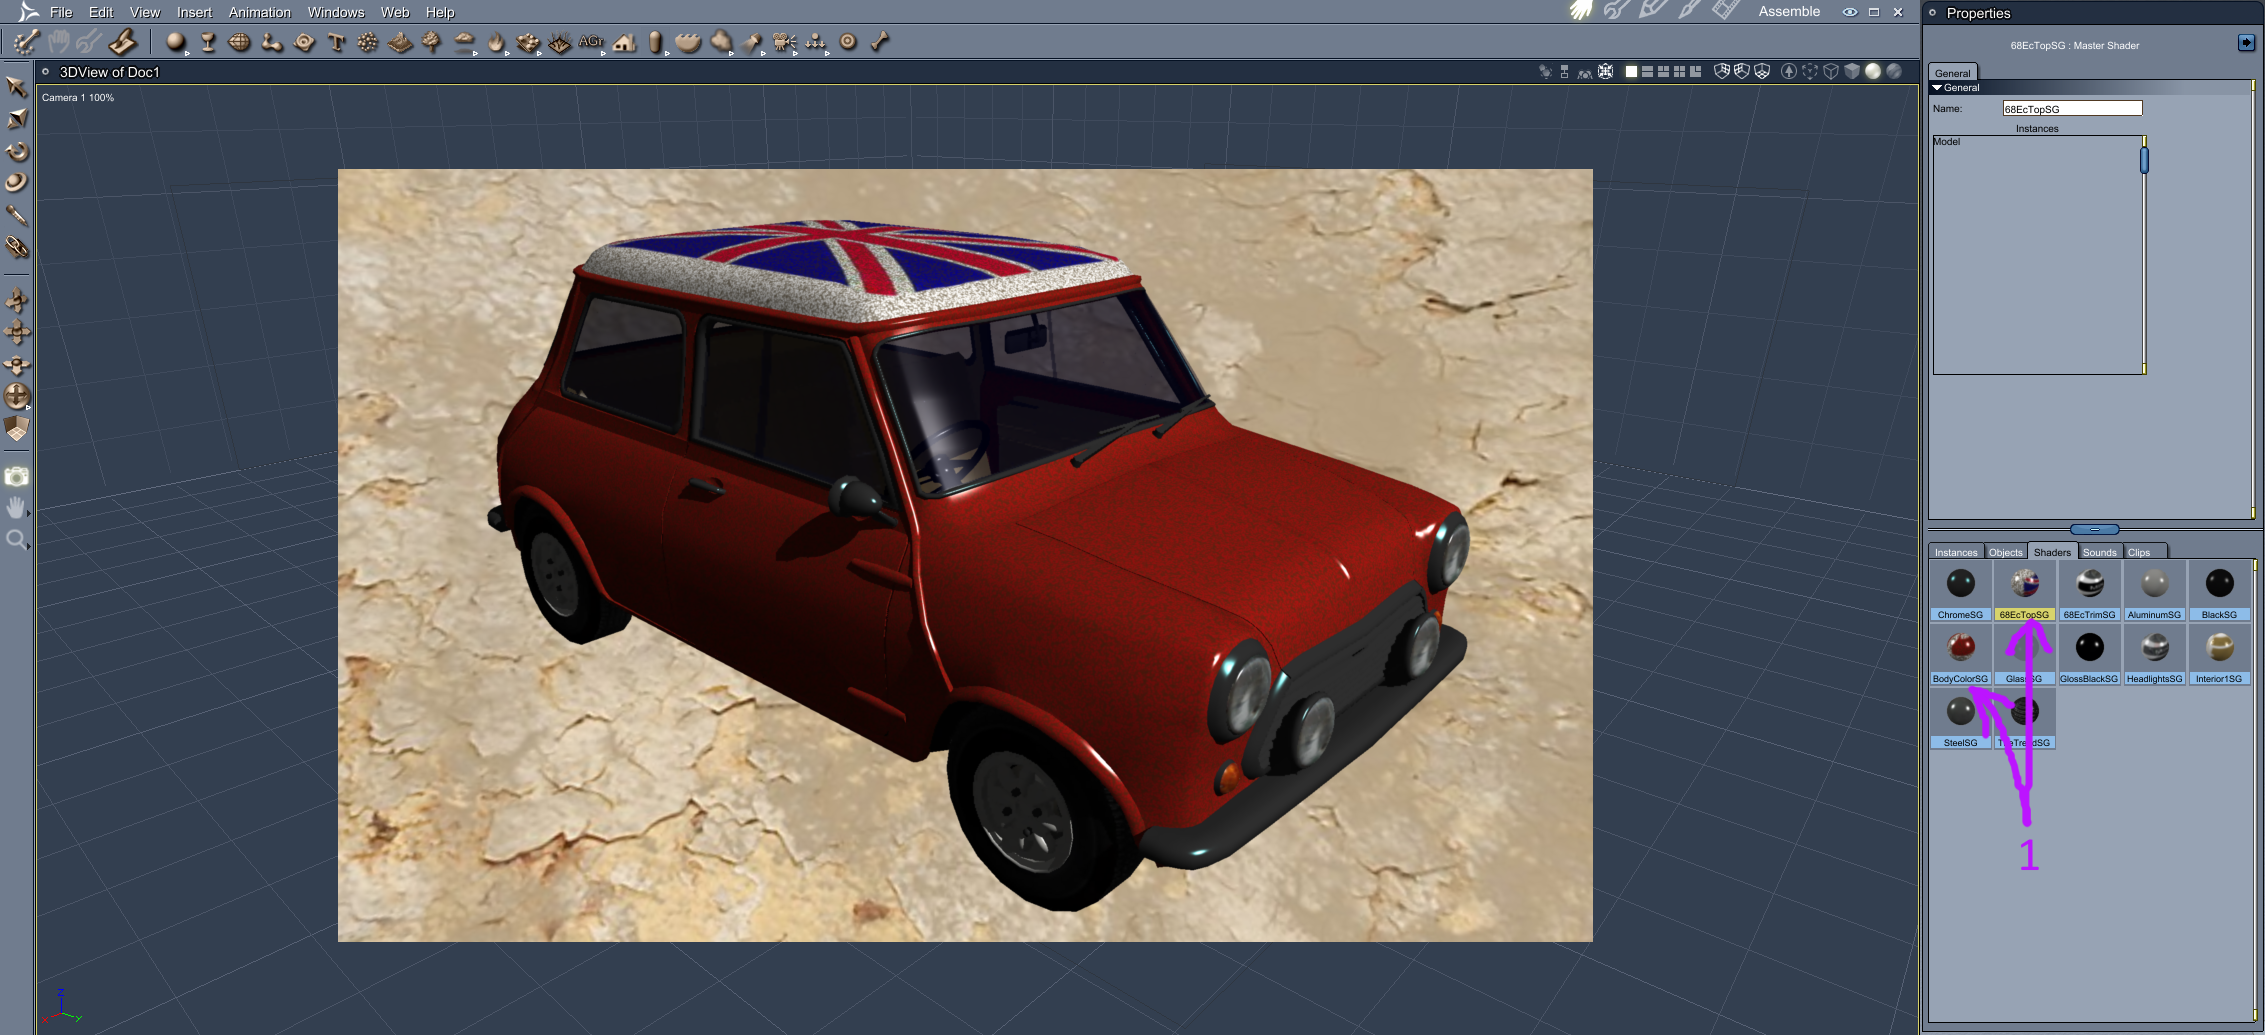Open the Animation menu

(260, 12)
